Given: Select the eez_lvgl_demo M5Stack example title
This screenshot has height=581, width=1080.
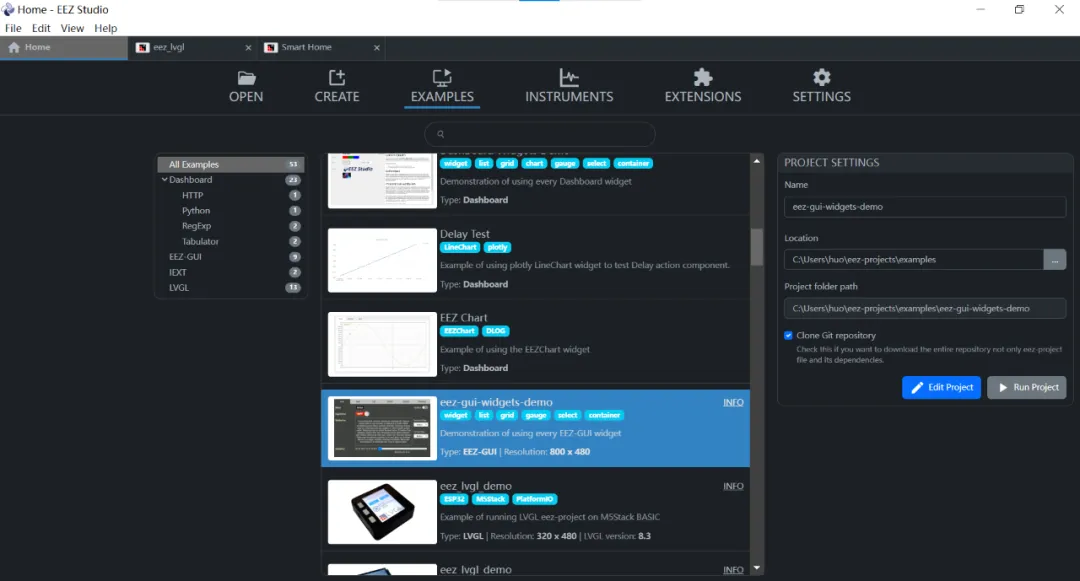Looking at the screenshot, I should pyautogui.click(x=475, y=486).
